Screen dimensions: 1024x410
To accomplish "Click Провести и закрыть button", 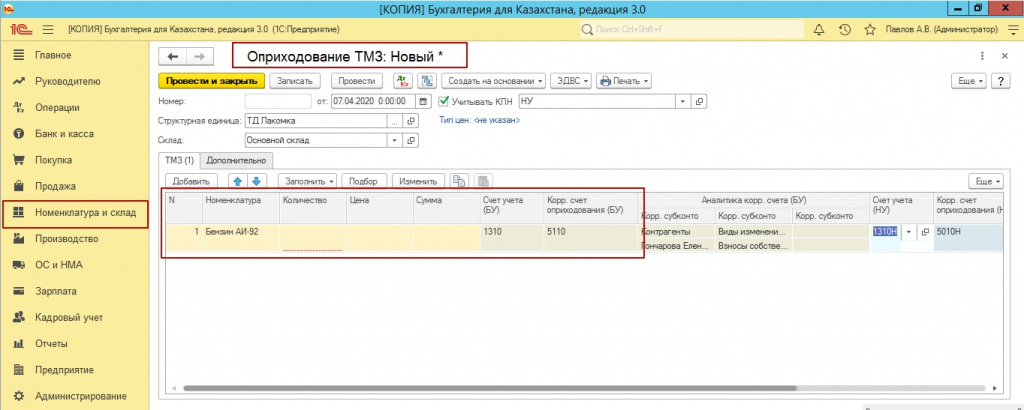I will [212, 81].
